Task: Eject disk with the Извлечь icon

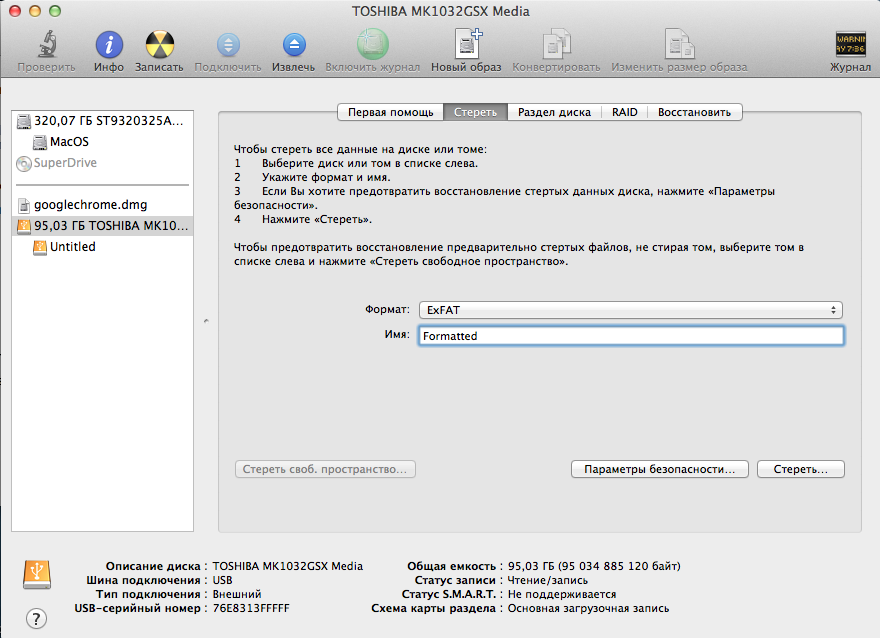Action: (x=294, y=45)
